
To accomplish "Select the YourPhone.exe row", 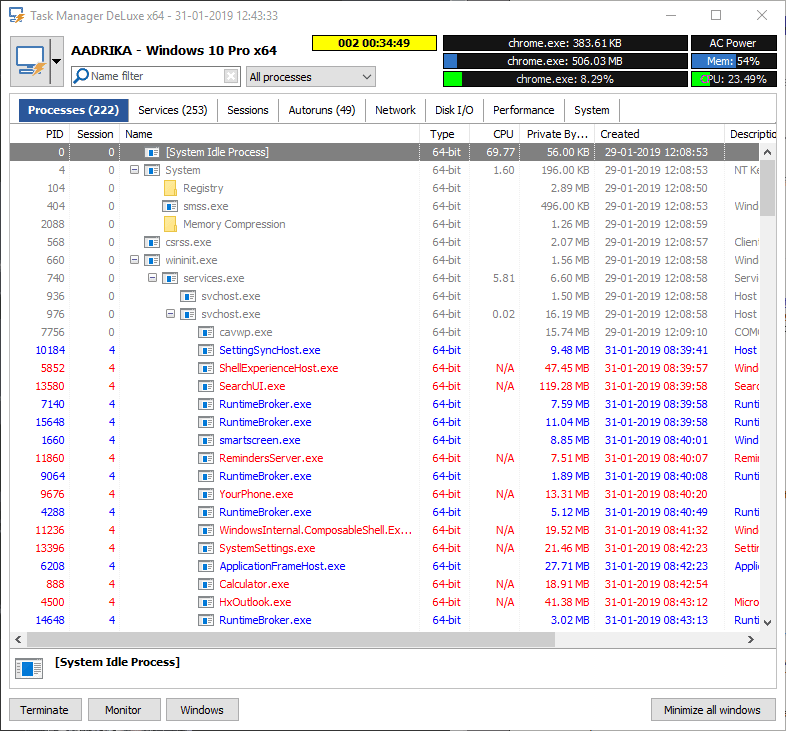I will click(x=384, y=494).
